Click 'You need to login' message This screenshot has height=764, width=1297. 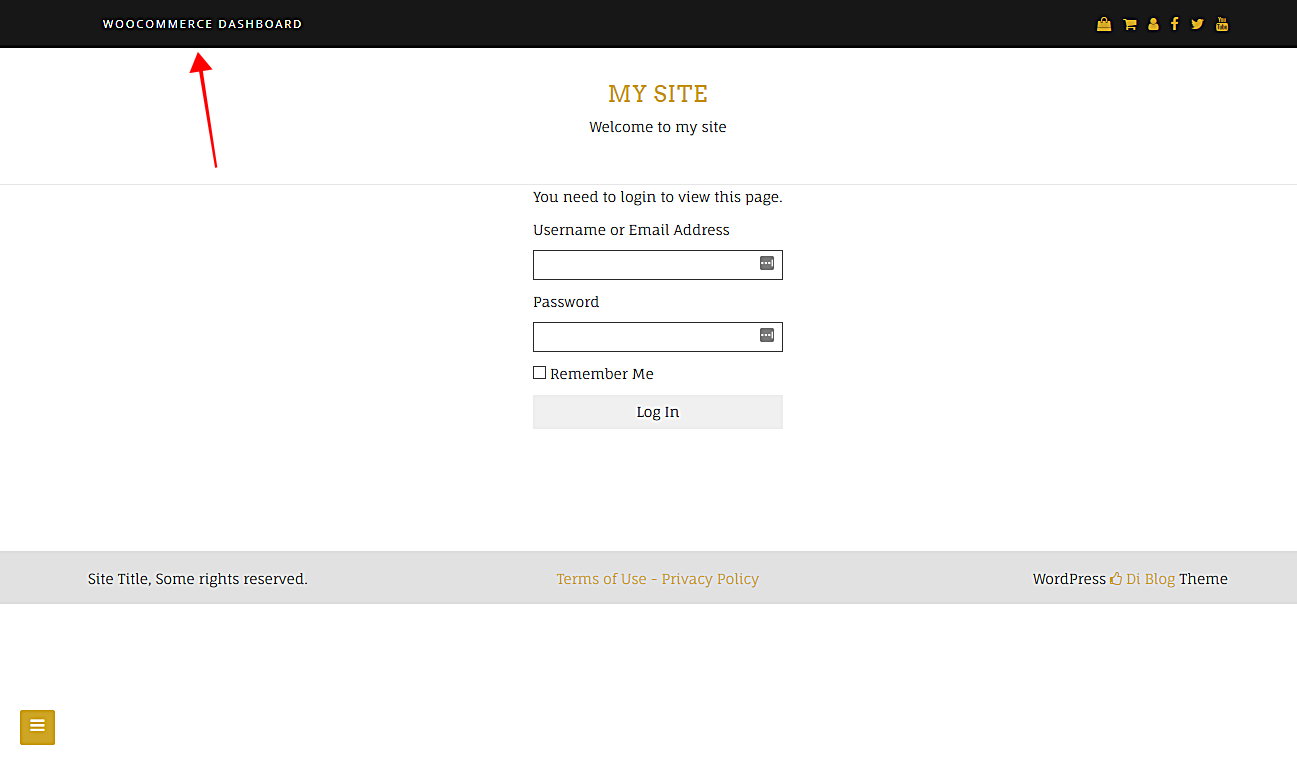click(x=658, y=197)
